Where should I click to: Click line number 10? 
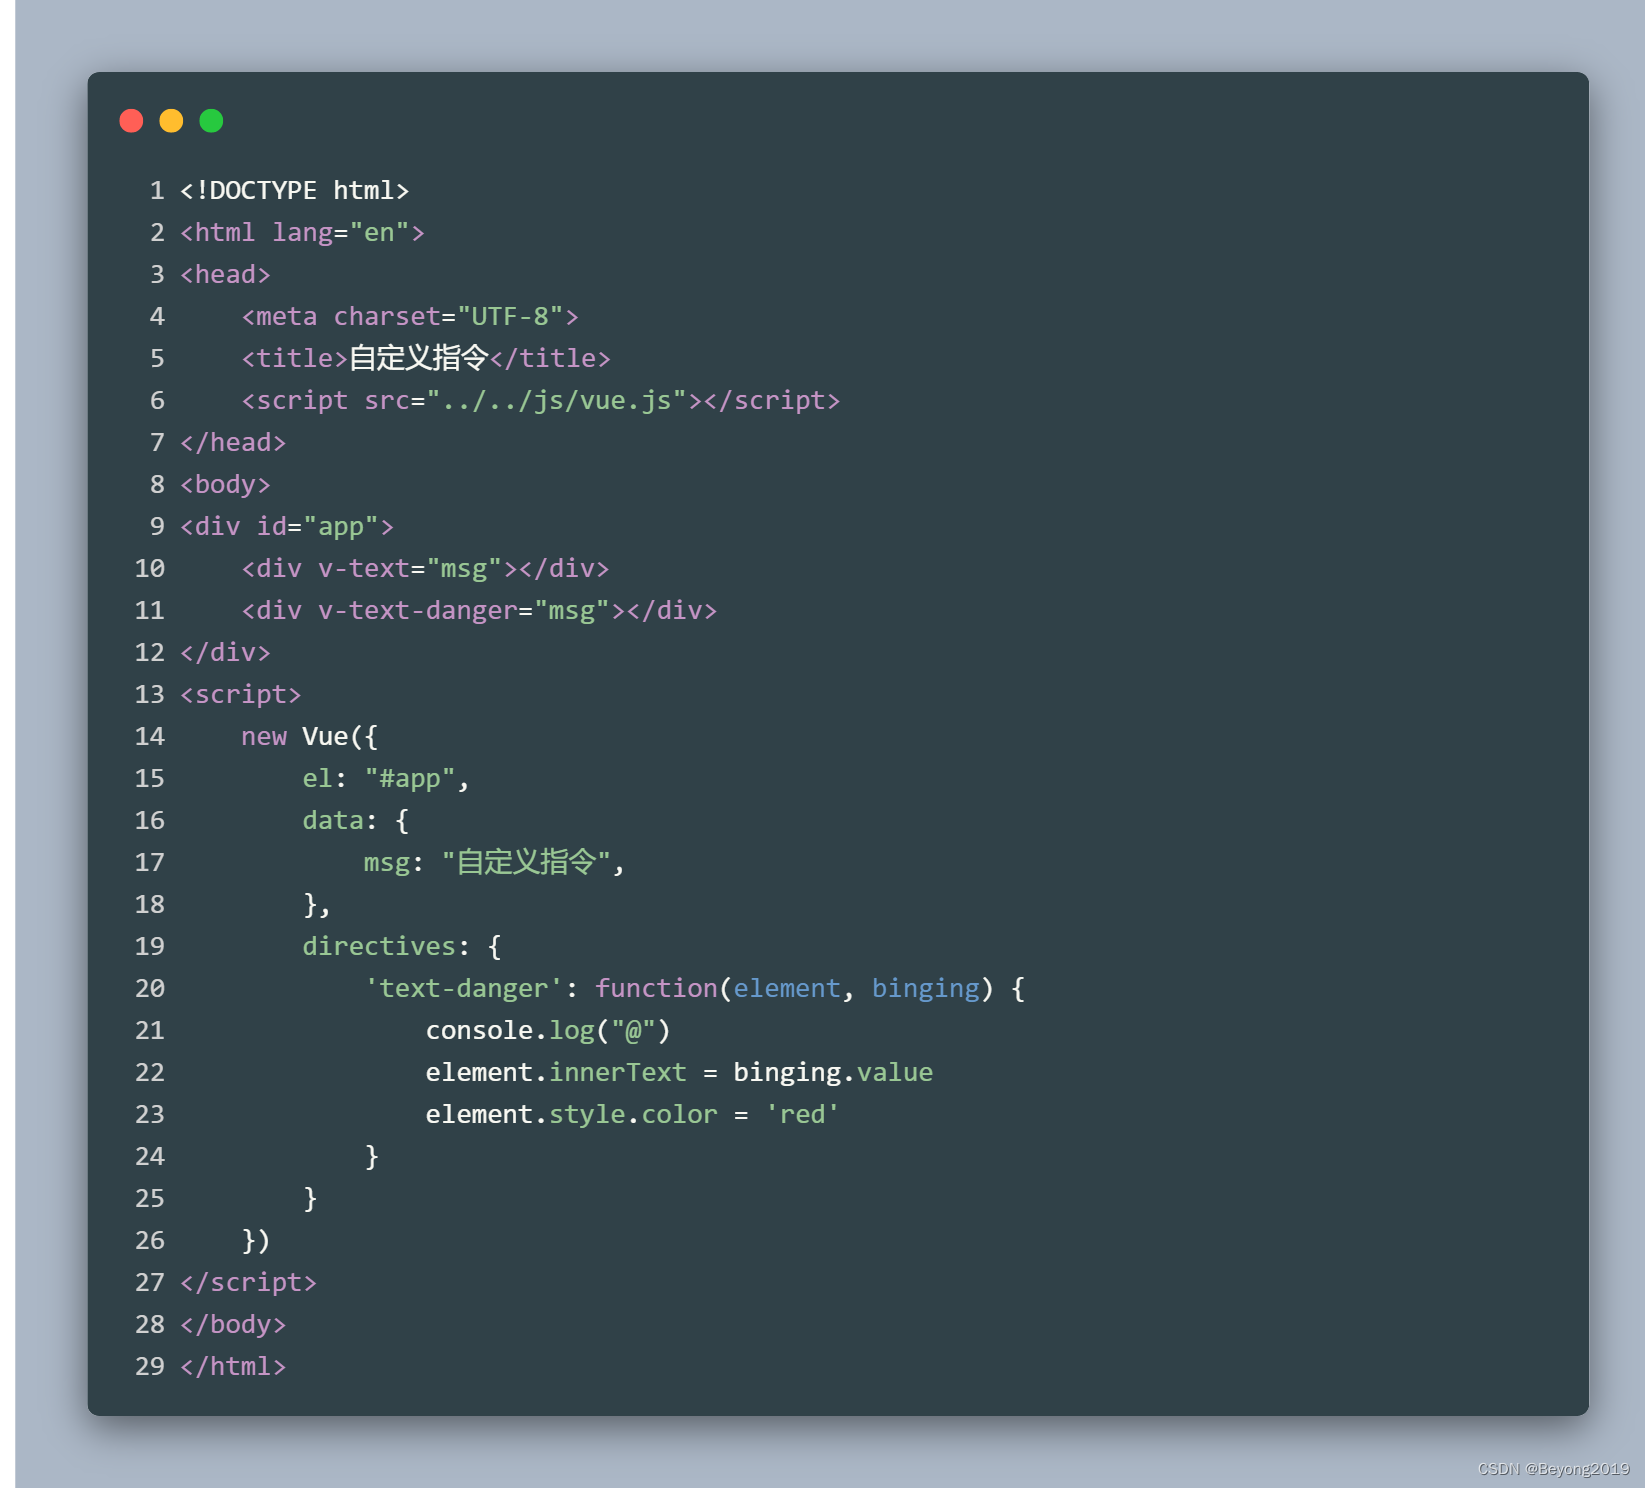click(x=150, y=568)
